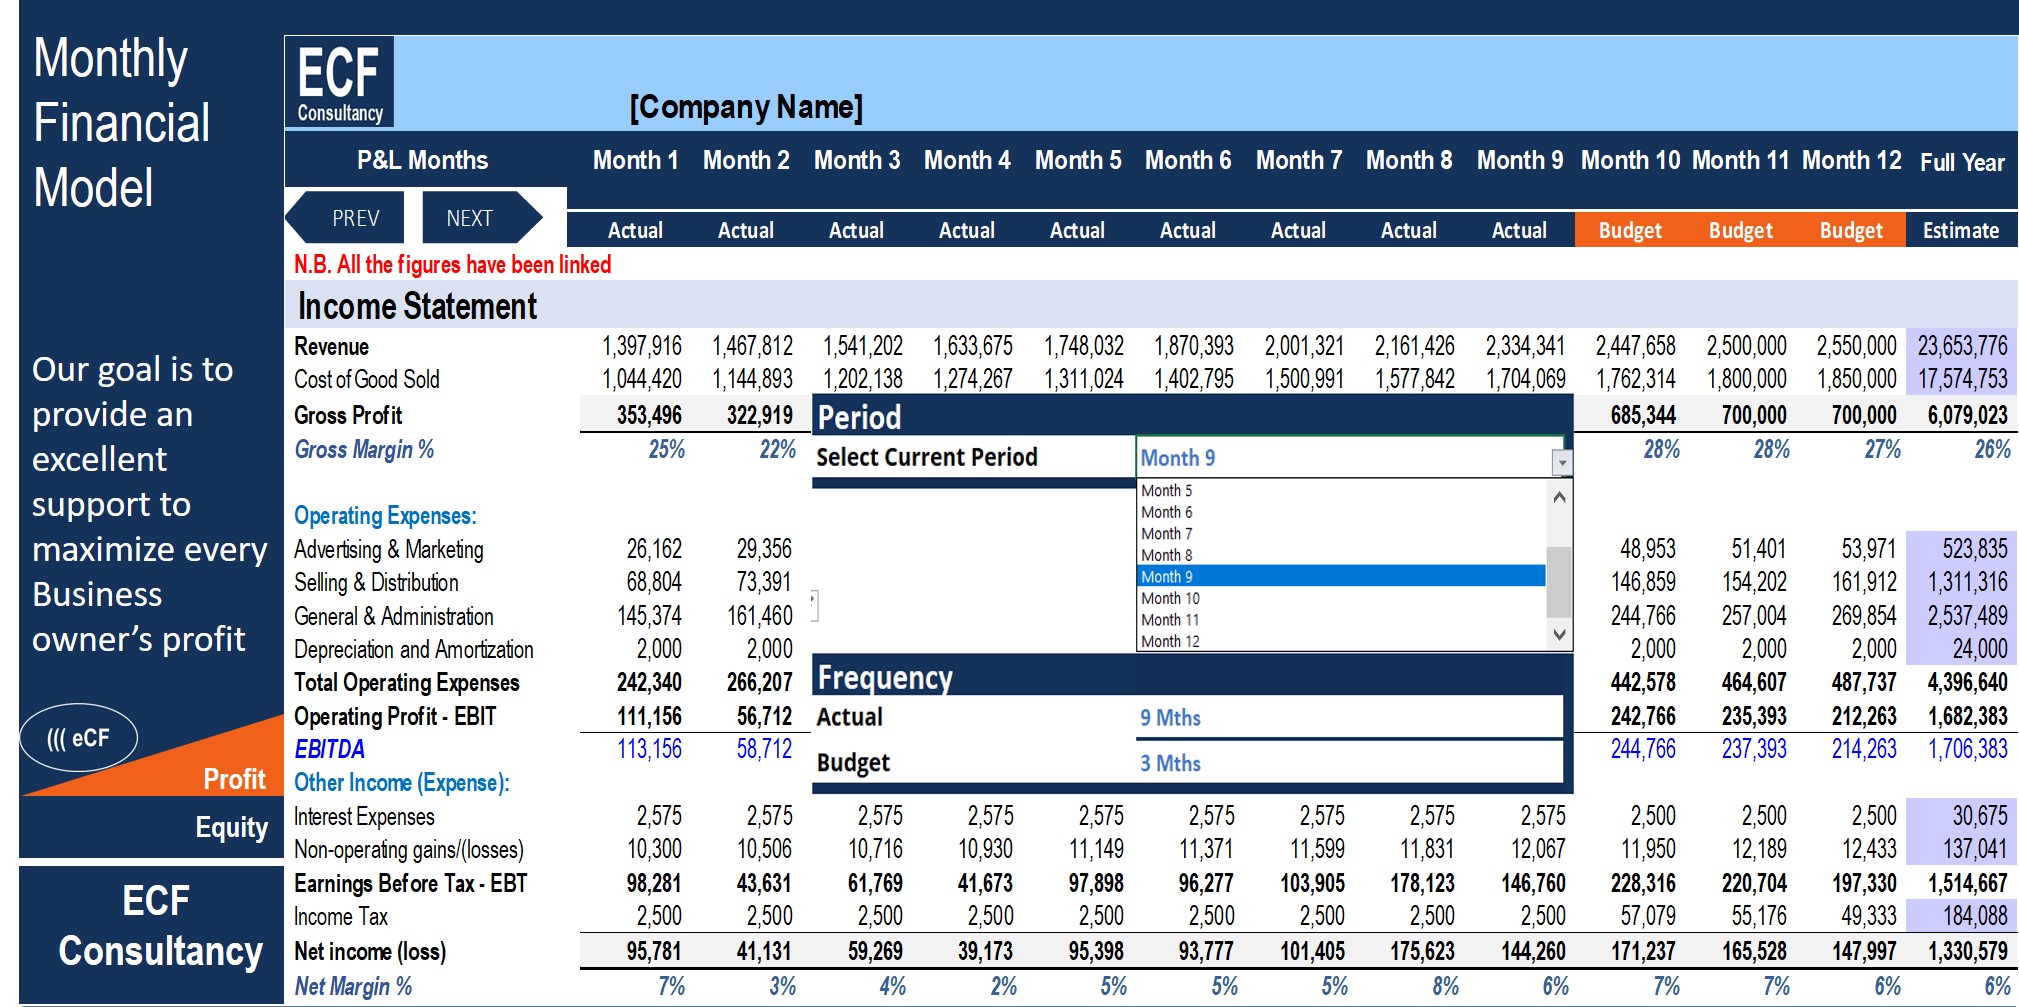Image resolution: width=2019 pixels, height=1007 pixels.
Task: Choose highlighted Month 9 list entry
Action: [x=1342, y=576]
